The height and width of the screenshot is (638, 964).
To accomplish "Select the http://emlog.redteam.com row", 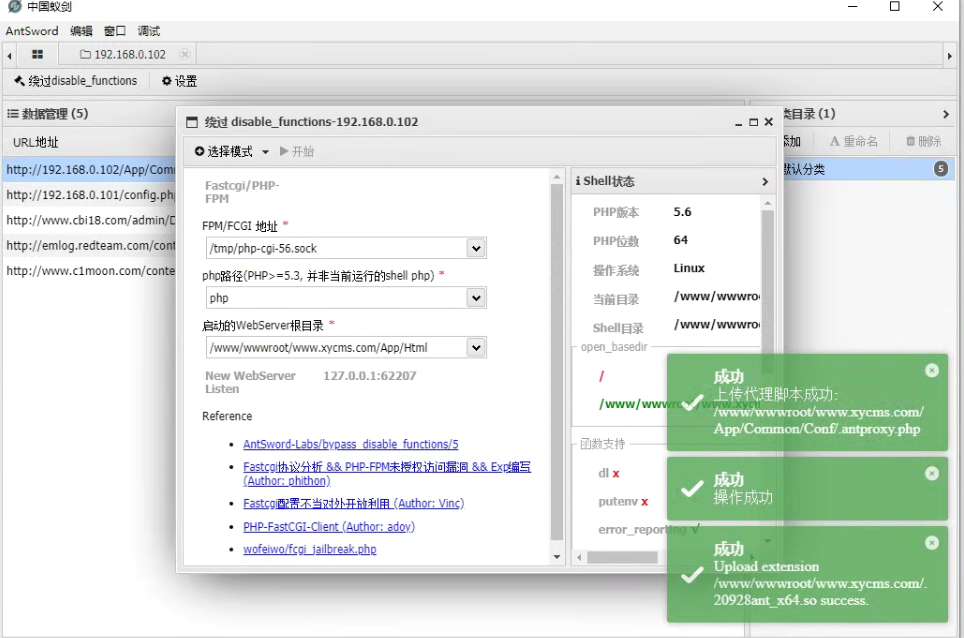I will pyautogui.click(x=90, y=245).
